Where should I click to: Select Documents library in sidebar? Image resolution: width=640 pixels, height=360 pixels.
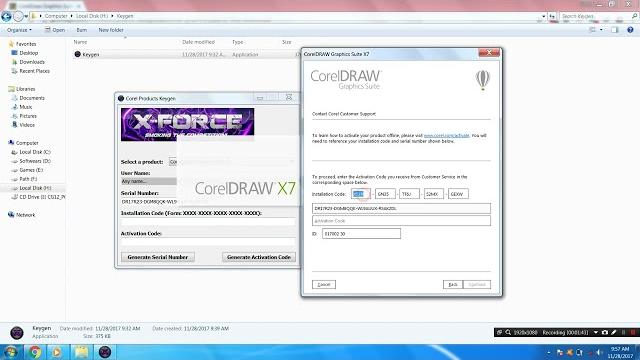pos(32,98)
